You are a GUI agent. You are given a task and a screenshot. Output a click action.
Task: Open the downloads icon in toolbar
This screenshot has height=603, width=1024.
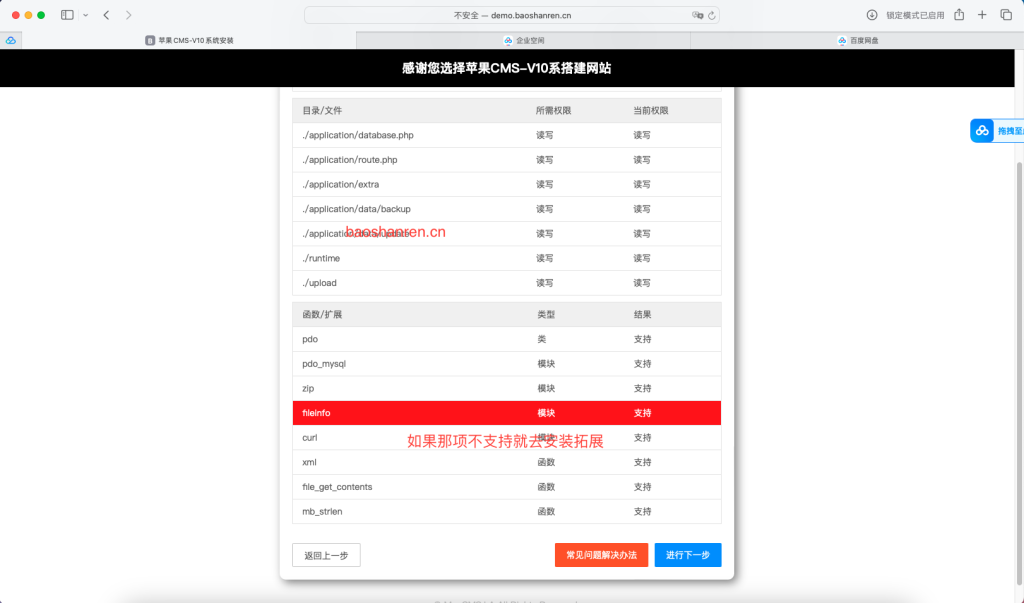(x=872, y=15)
